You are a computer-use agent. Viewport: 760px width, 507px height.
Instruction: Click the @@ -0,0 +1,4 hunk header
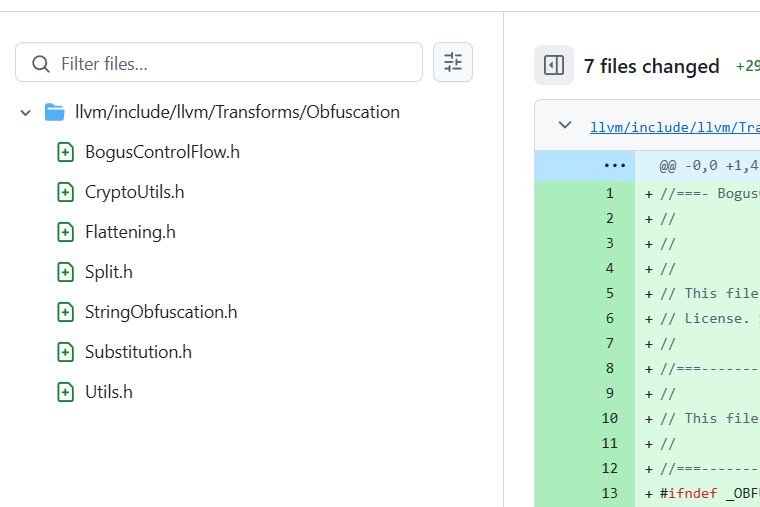[x=709, y=166]
